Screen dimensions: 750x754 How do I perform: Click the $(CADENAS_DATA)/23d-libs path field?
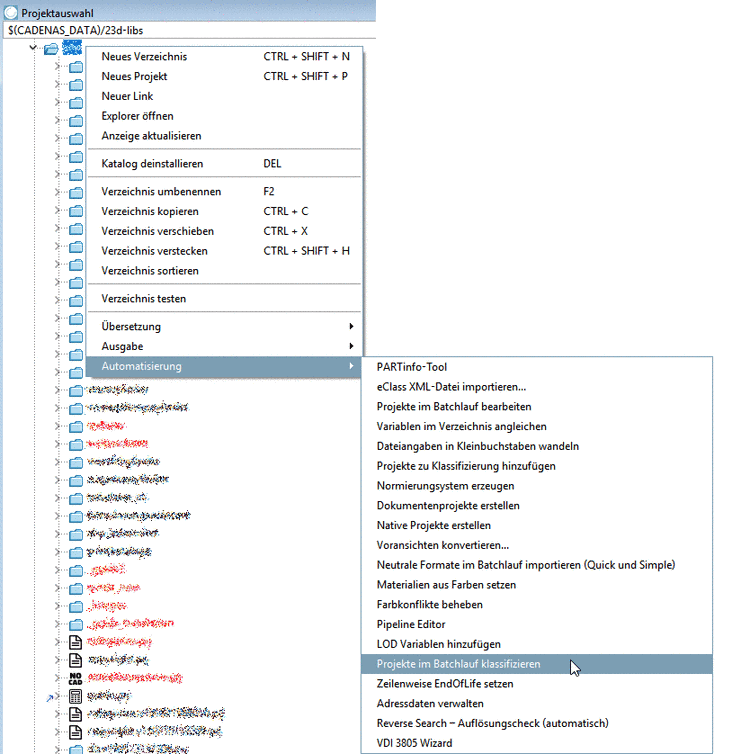point(189,30)
